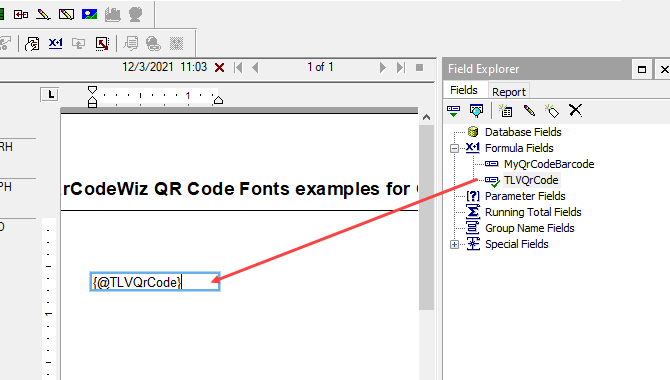Select the Formula Fields node

(519, 148)
